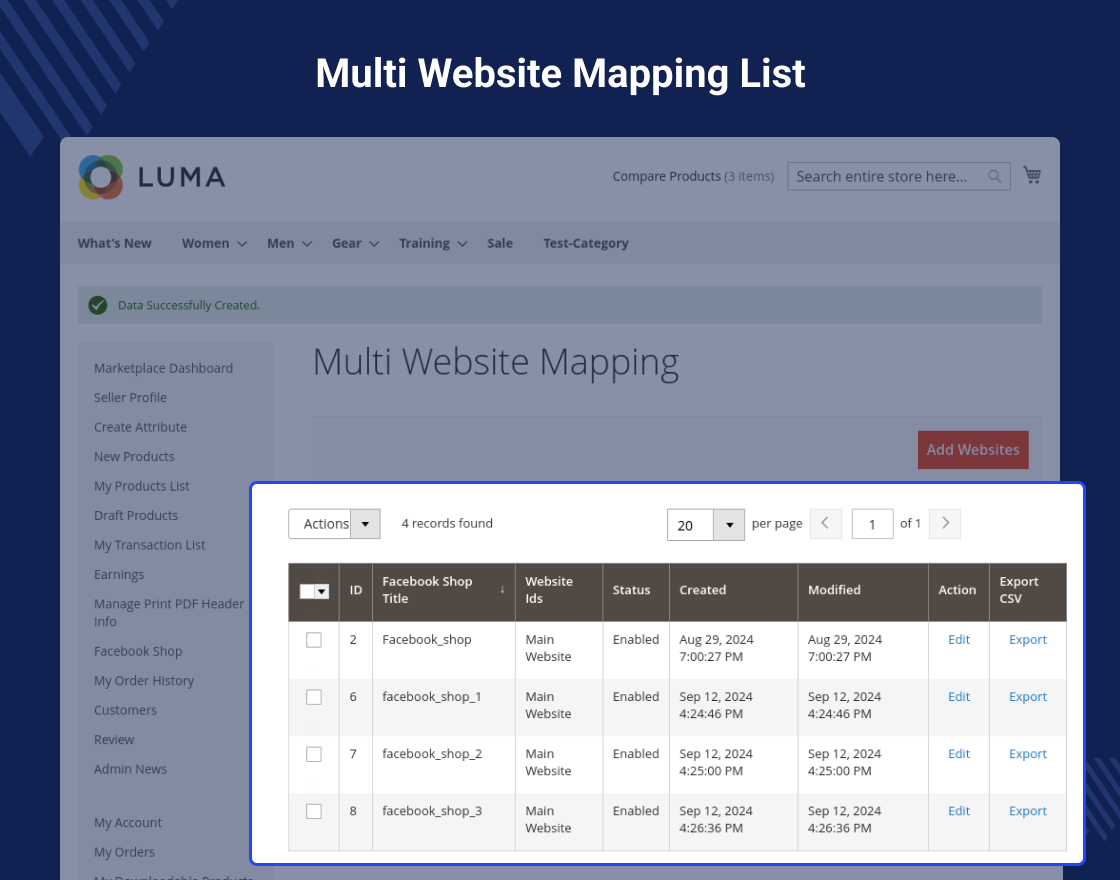Click the Facebook Shop Title sort arrow
Viewport: 1120px width, 880px height.
[x=502, y=589]
